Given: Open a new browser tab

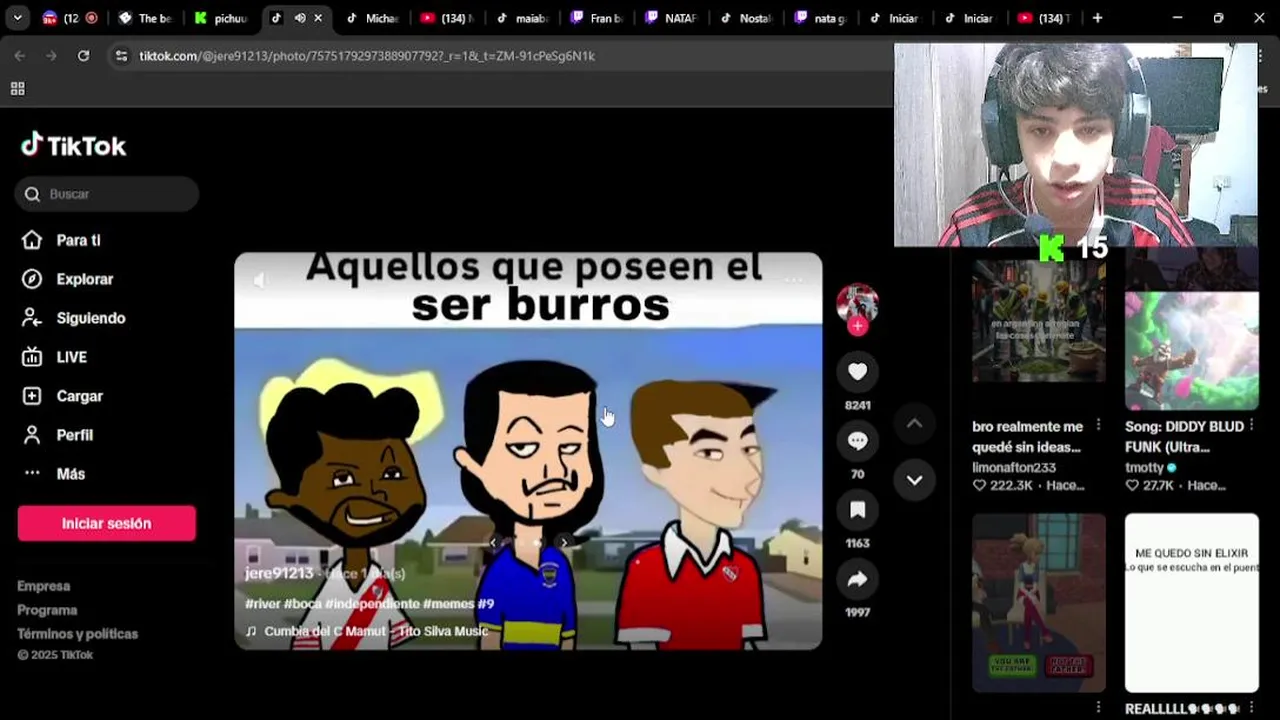Looking at the screenshot, I should 1097,18.
